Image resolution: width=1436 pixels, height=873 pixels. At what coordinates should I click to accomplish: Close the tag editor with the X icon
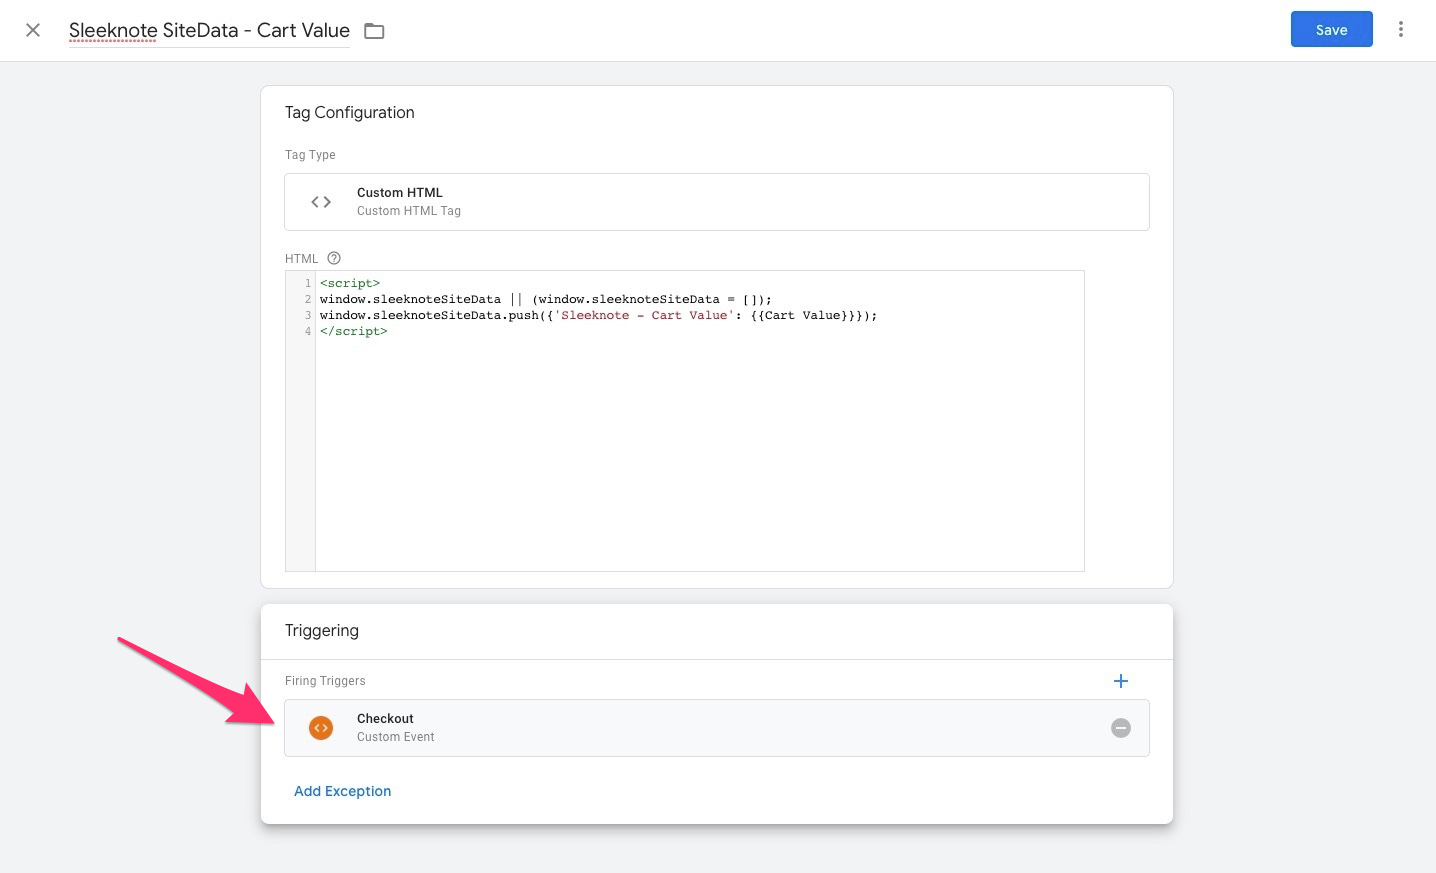pos(33,30)
